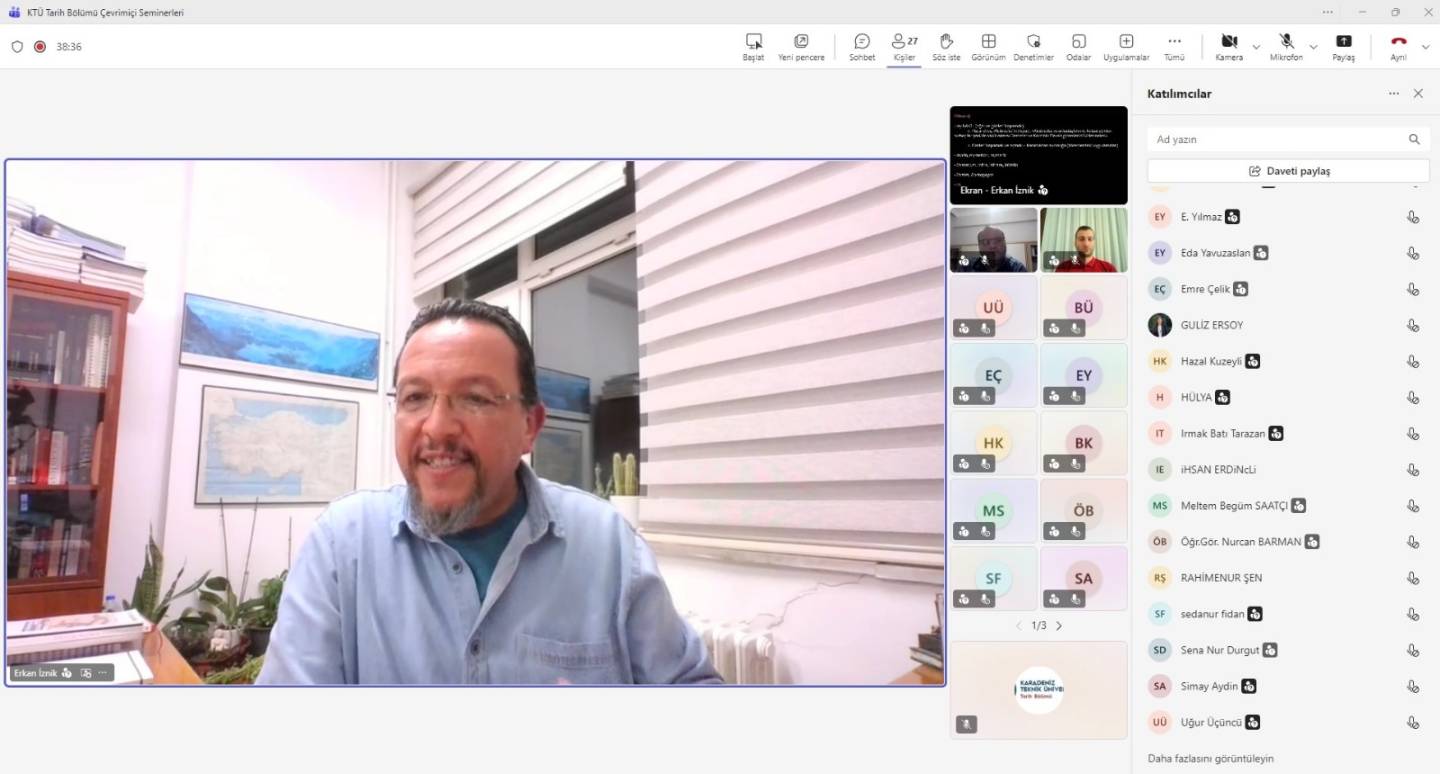Open the Uygulamalar apps panel
Screen dimensions: 1440x774
pos(1126,46)
